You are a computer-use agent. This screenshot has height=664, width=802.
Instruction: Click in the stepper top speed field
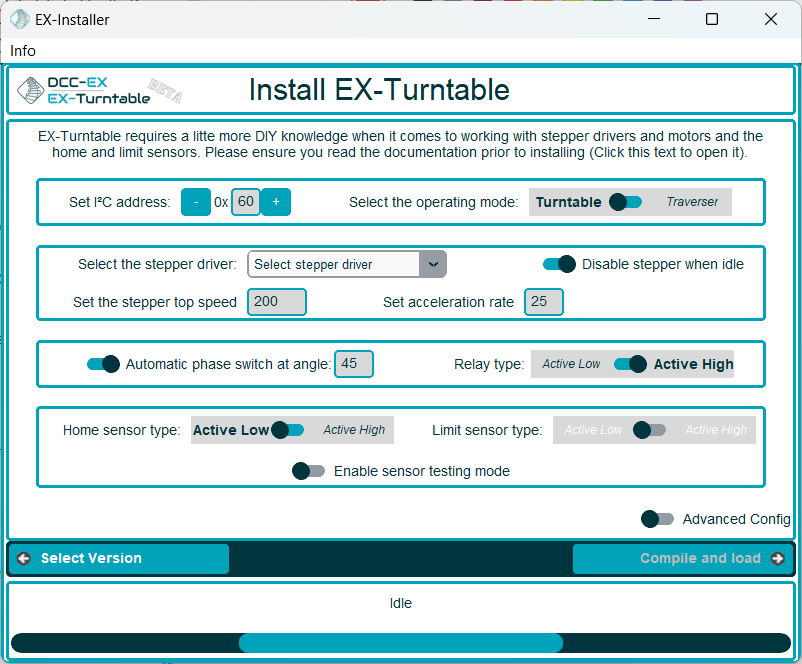click(x=276, y=302)
